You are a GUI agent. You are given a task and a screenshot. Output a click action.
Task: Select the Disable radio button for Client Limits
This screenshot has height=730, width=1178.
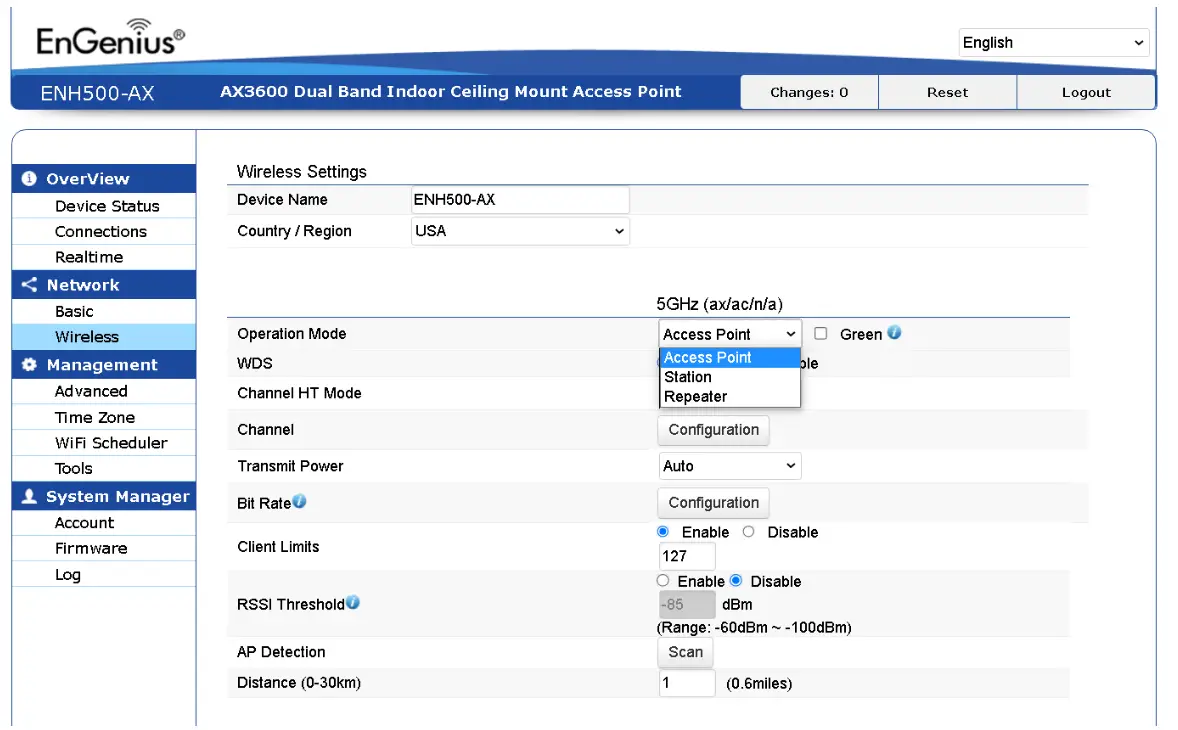749,531
